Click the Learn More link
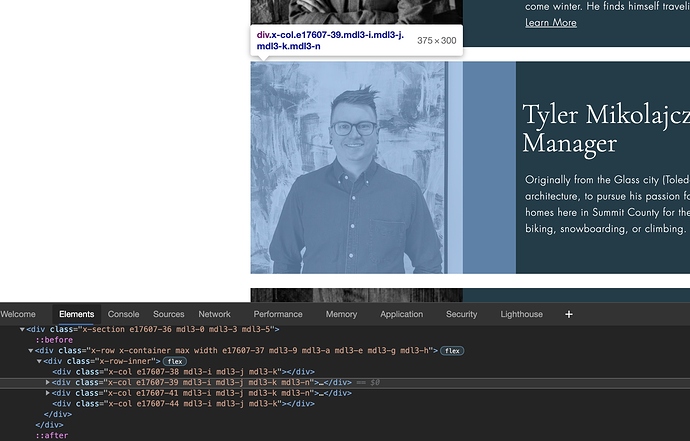 550,22
